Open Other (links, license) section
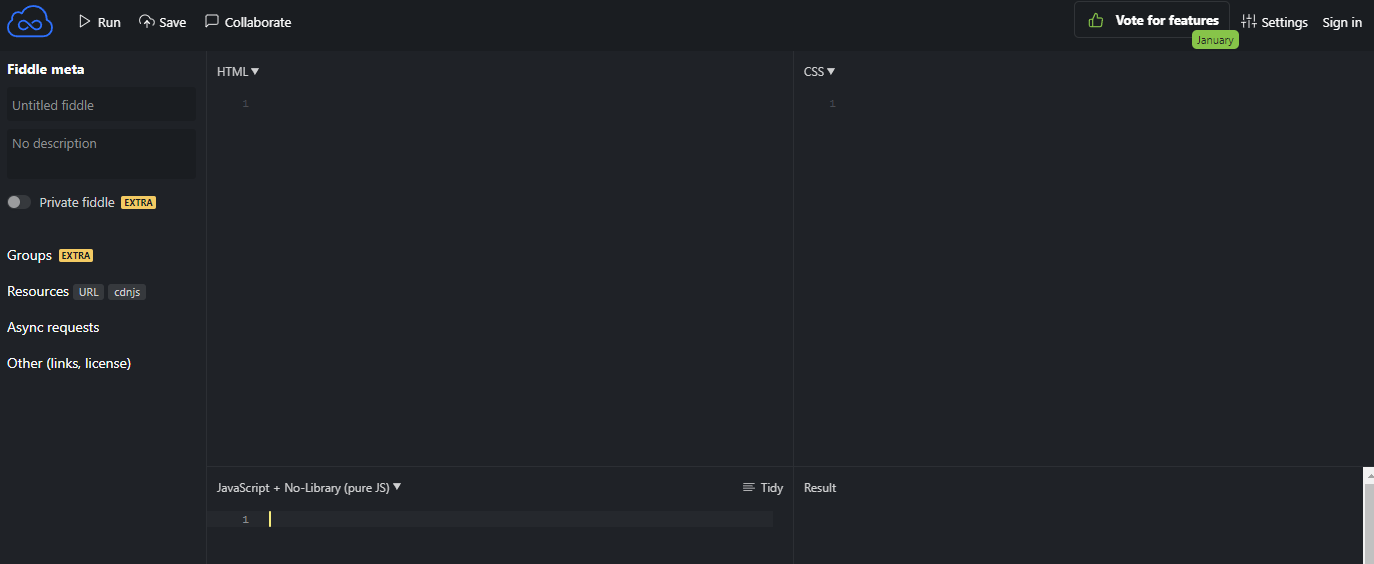1374x564 pixels. point(69,363)
